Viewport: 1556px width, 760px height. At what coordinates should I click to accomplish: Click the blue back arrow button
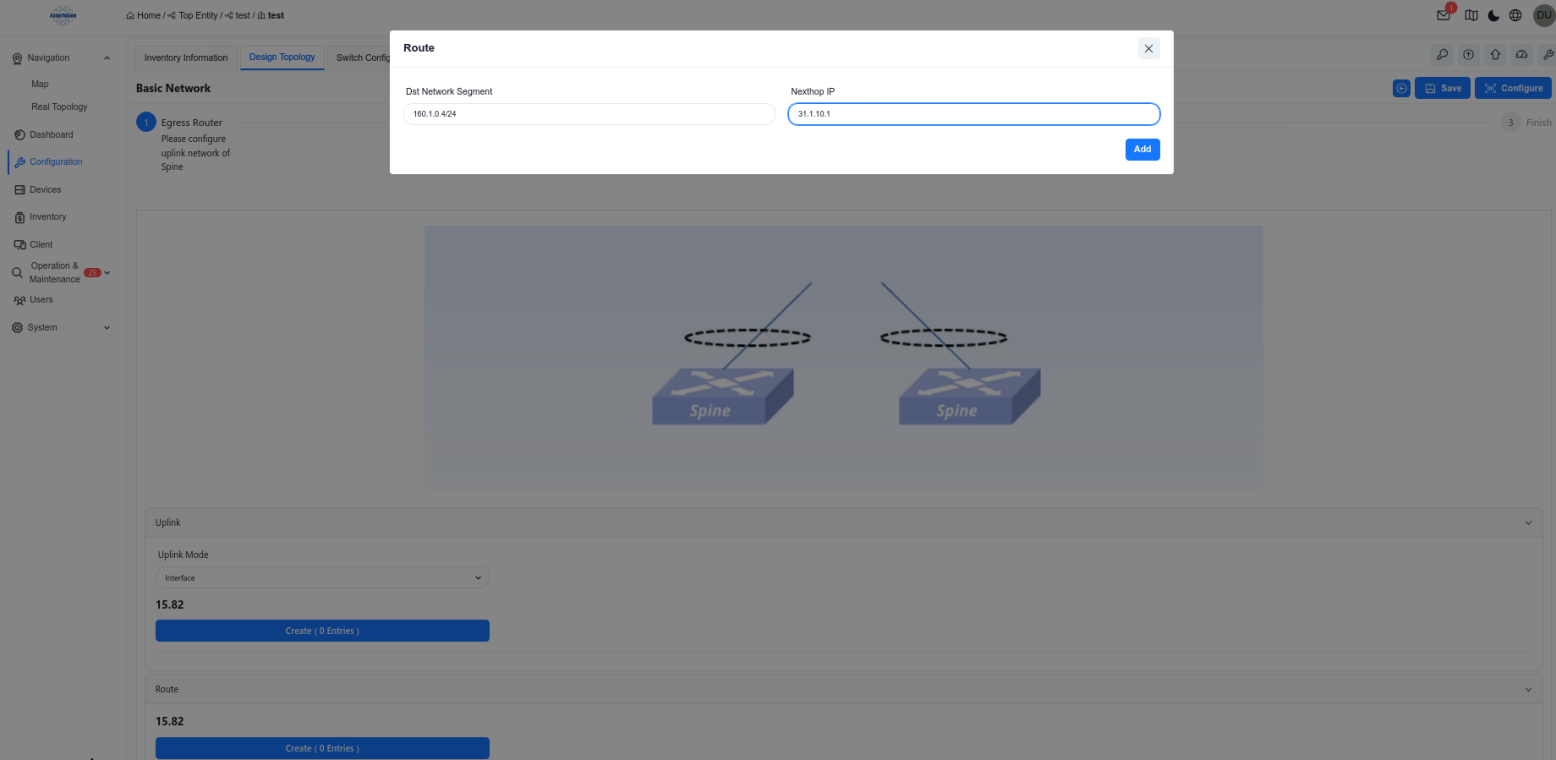tap(1401, 88)
